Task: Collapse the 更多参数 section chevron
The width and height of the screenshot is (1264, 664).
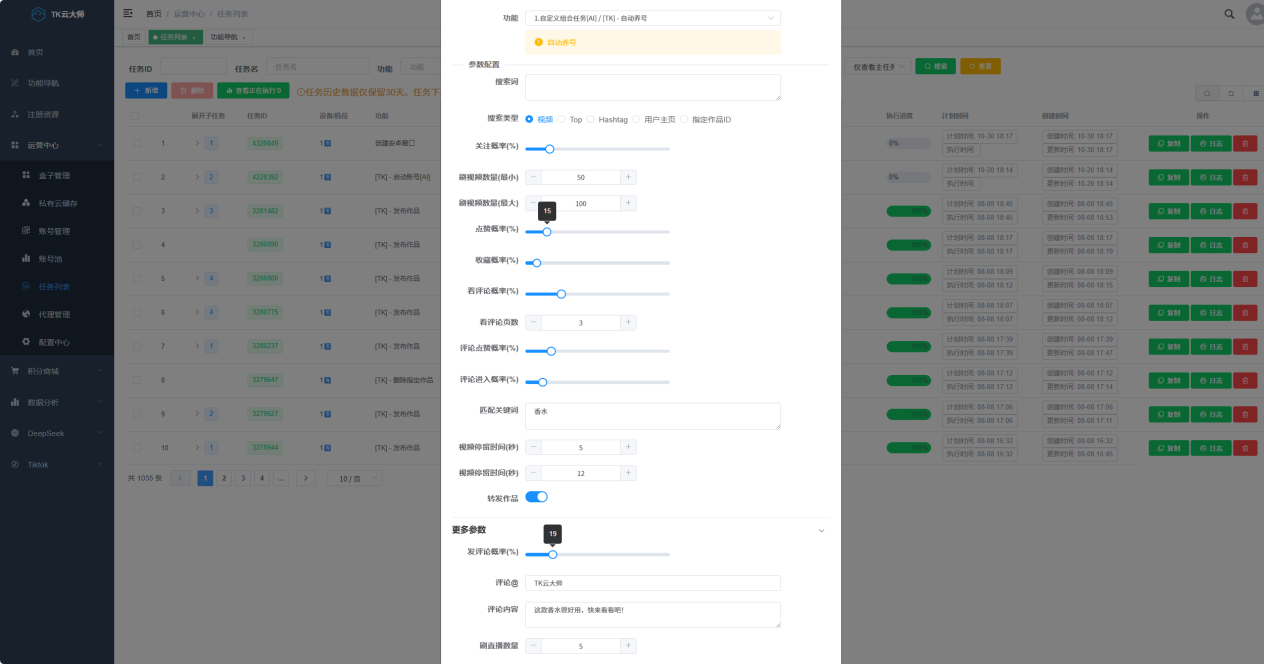Action: click(x=821, y=531)
